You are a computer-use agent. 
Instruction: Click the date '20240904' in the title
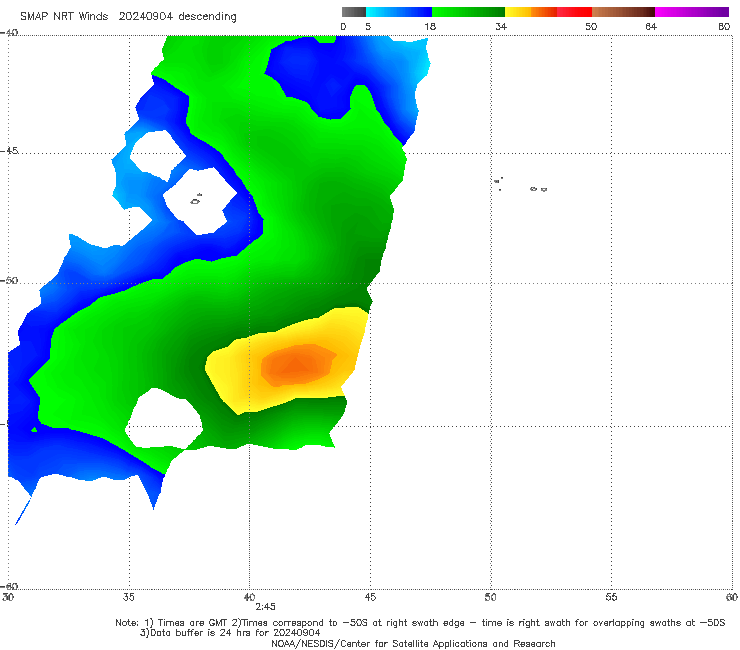tap(145, 16)
